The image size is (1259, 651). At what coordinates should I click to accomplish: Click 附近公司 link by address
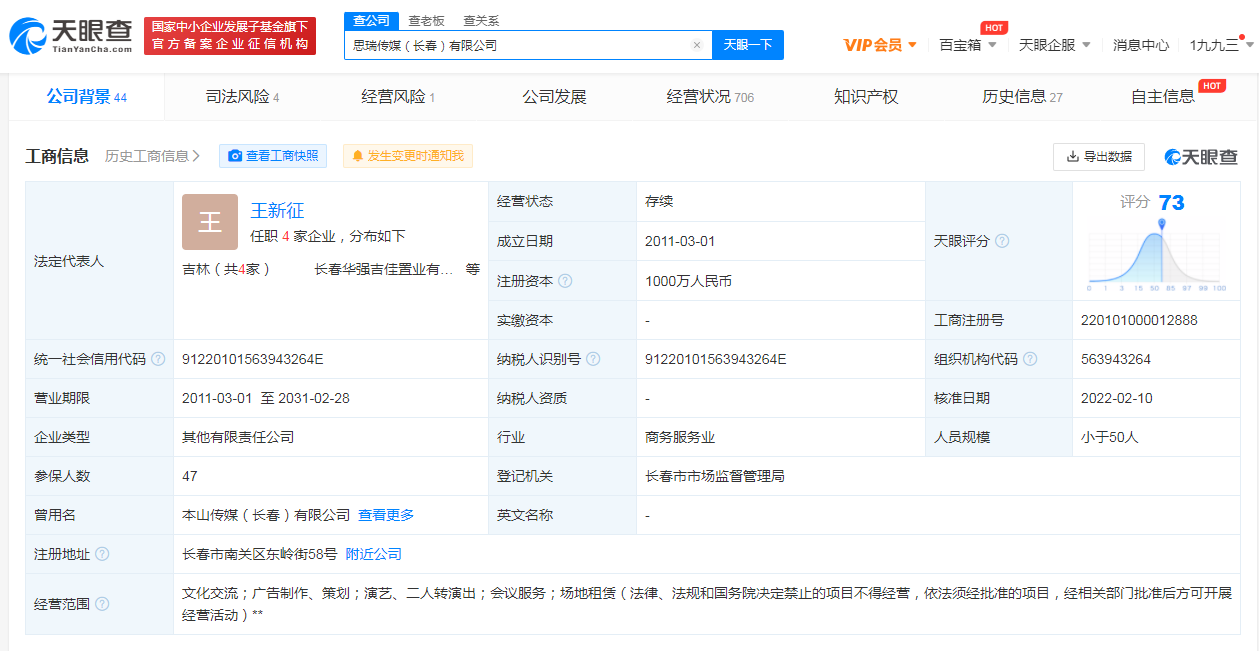click(x=373, y=554)
